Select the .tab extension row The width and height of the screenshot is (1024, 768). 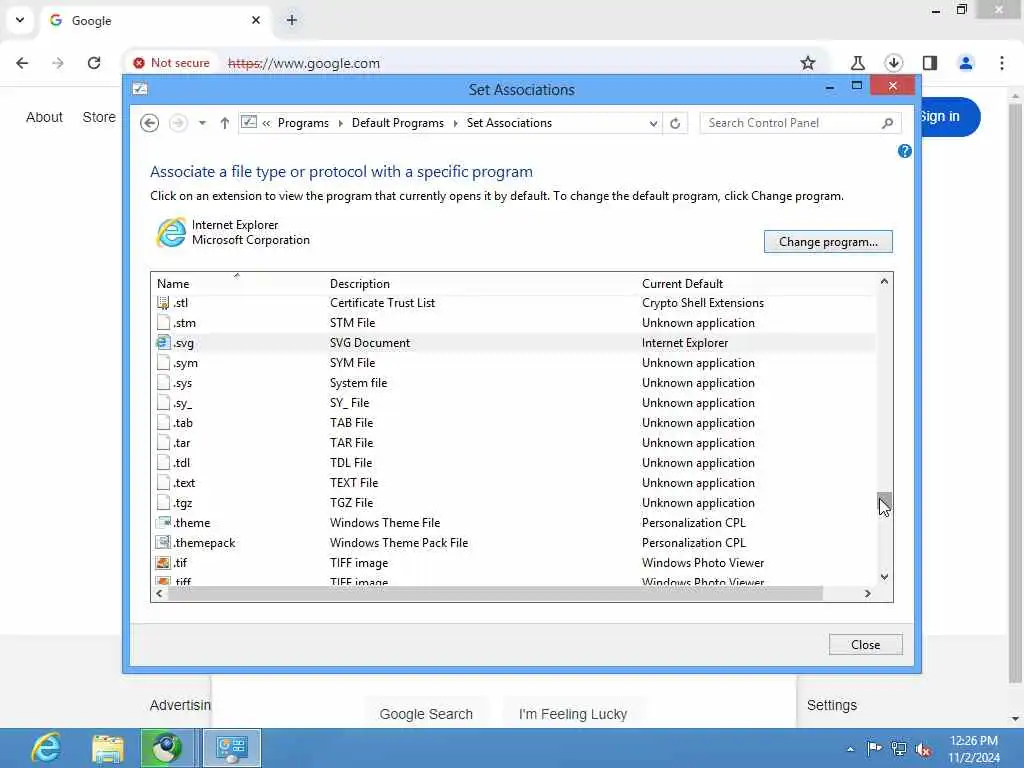pos(514,423)
